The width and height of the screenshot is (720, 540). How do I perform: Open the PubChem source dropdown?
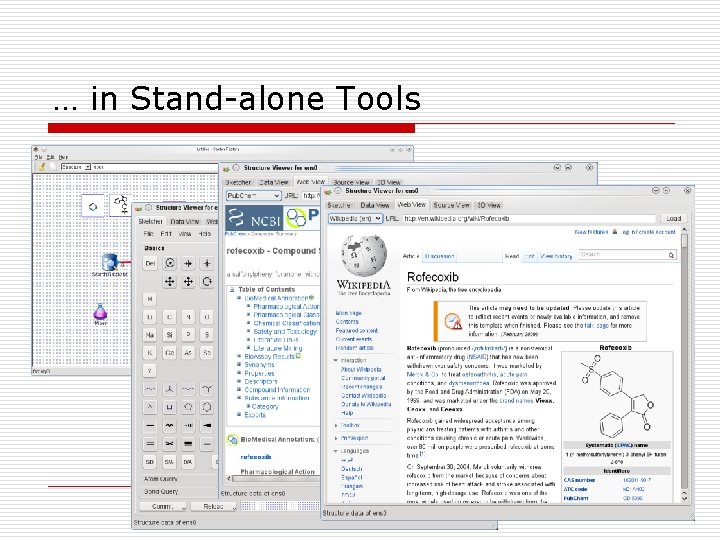point(253,196)
